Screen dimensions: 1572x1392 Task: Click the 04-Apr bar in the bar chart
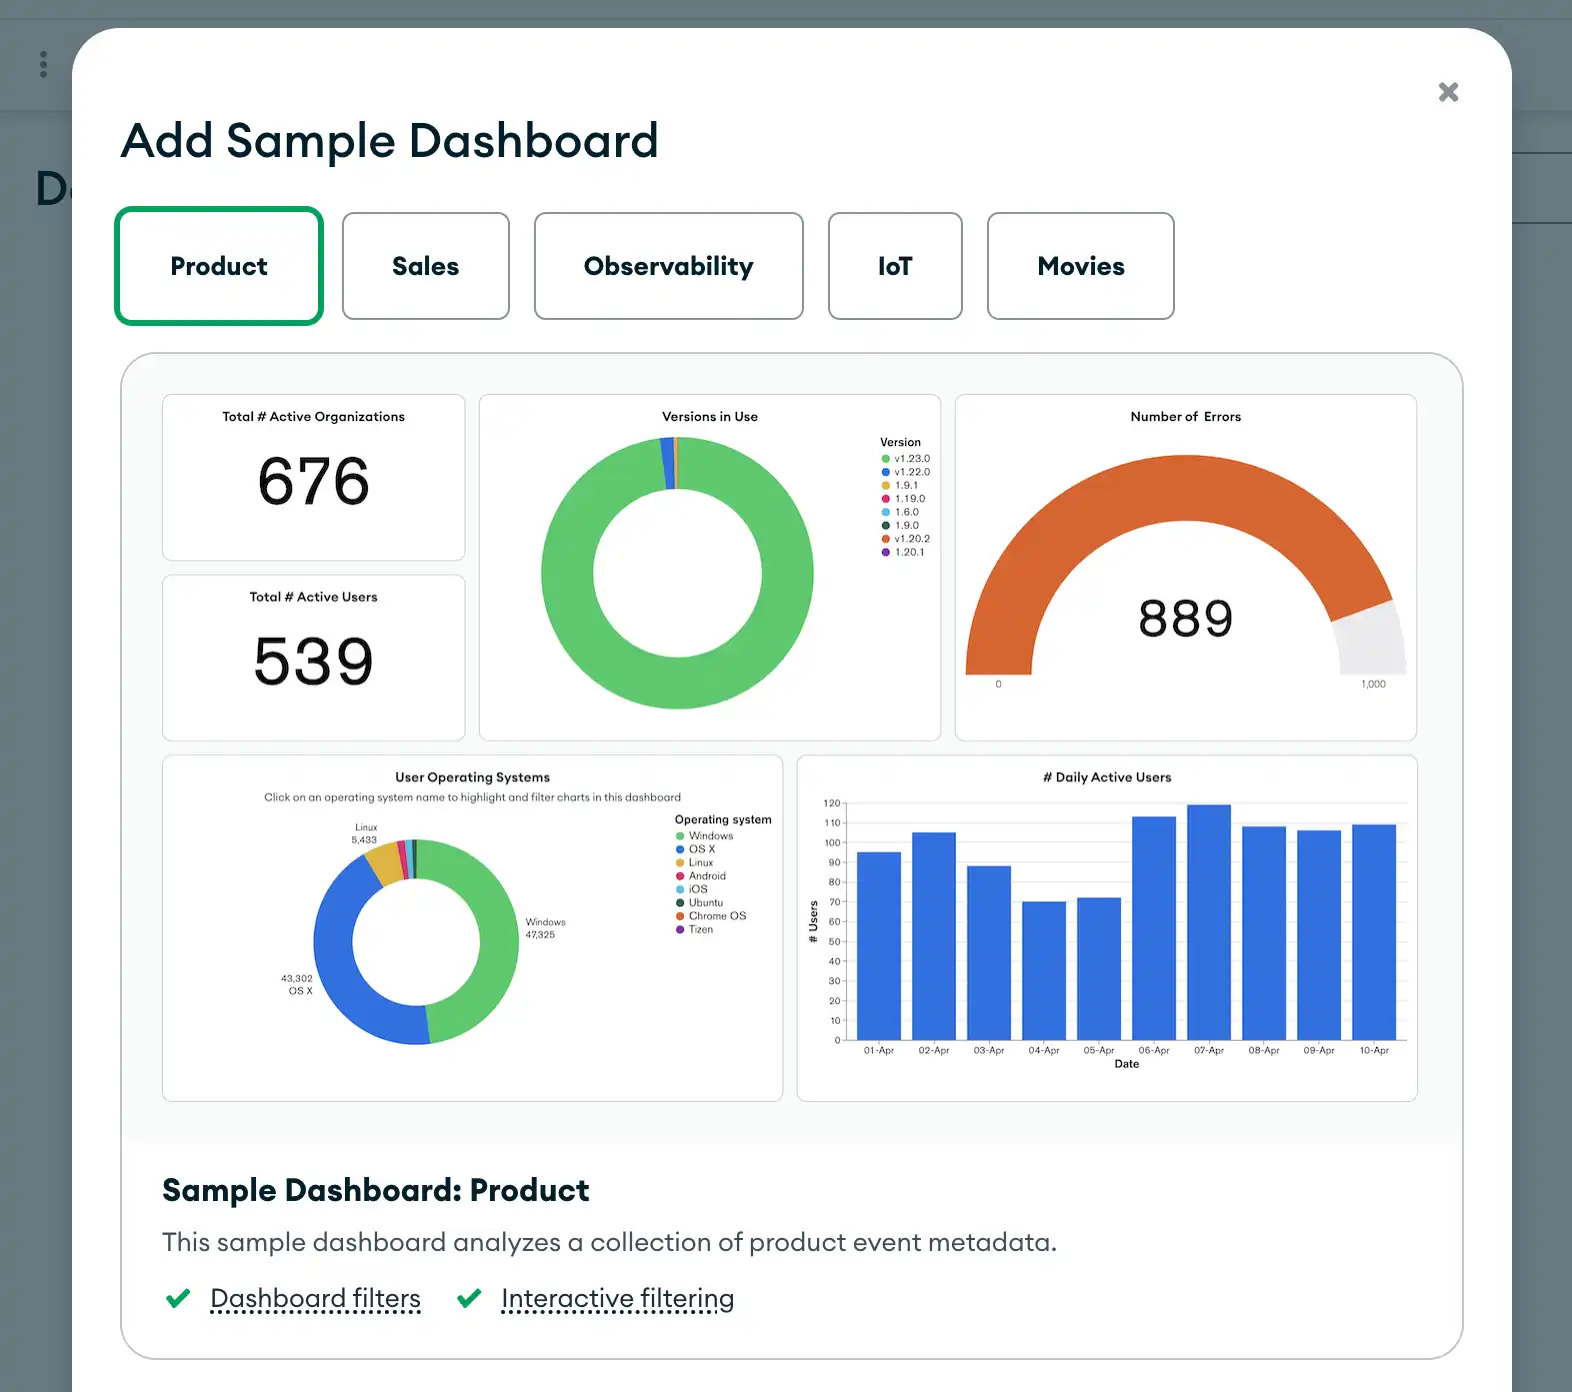(x=1043, y=970)
